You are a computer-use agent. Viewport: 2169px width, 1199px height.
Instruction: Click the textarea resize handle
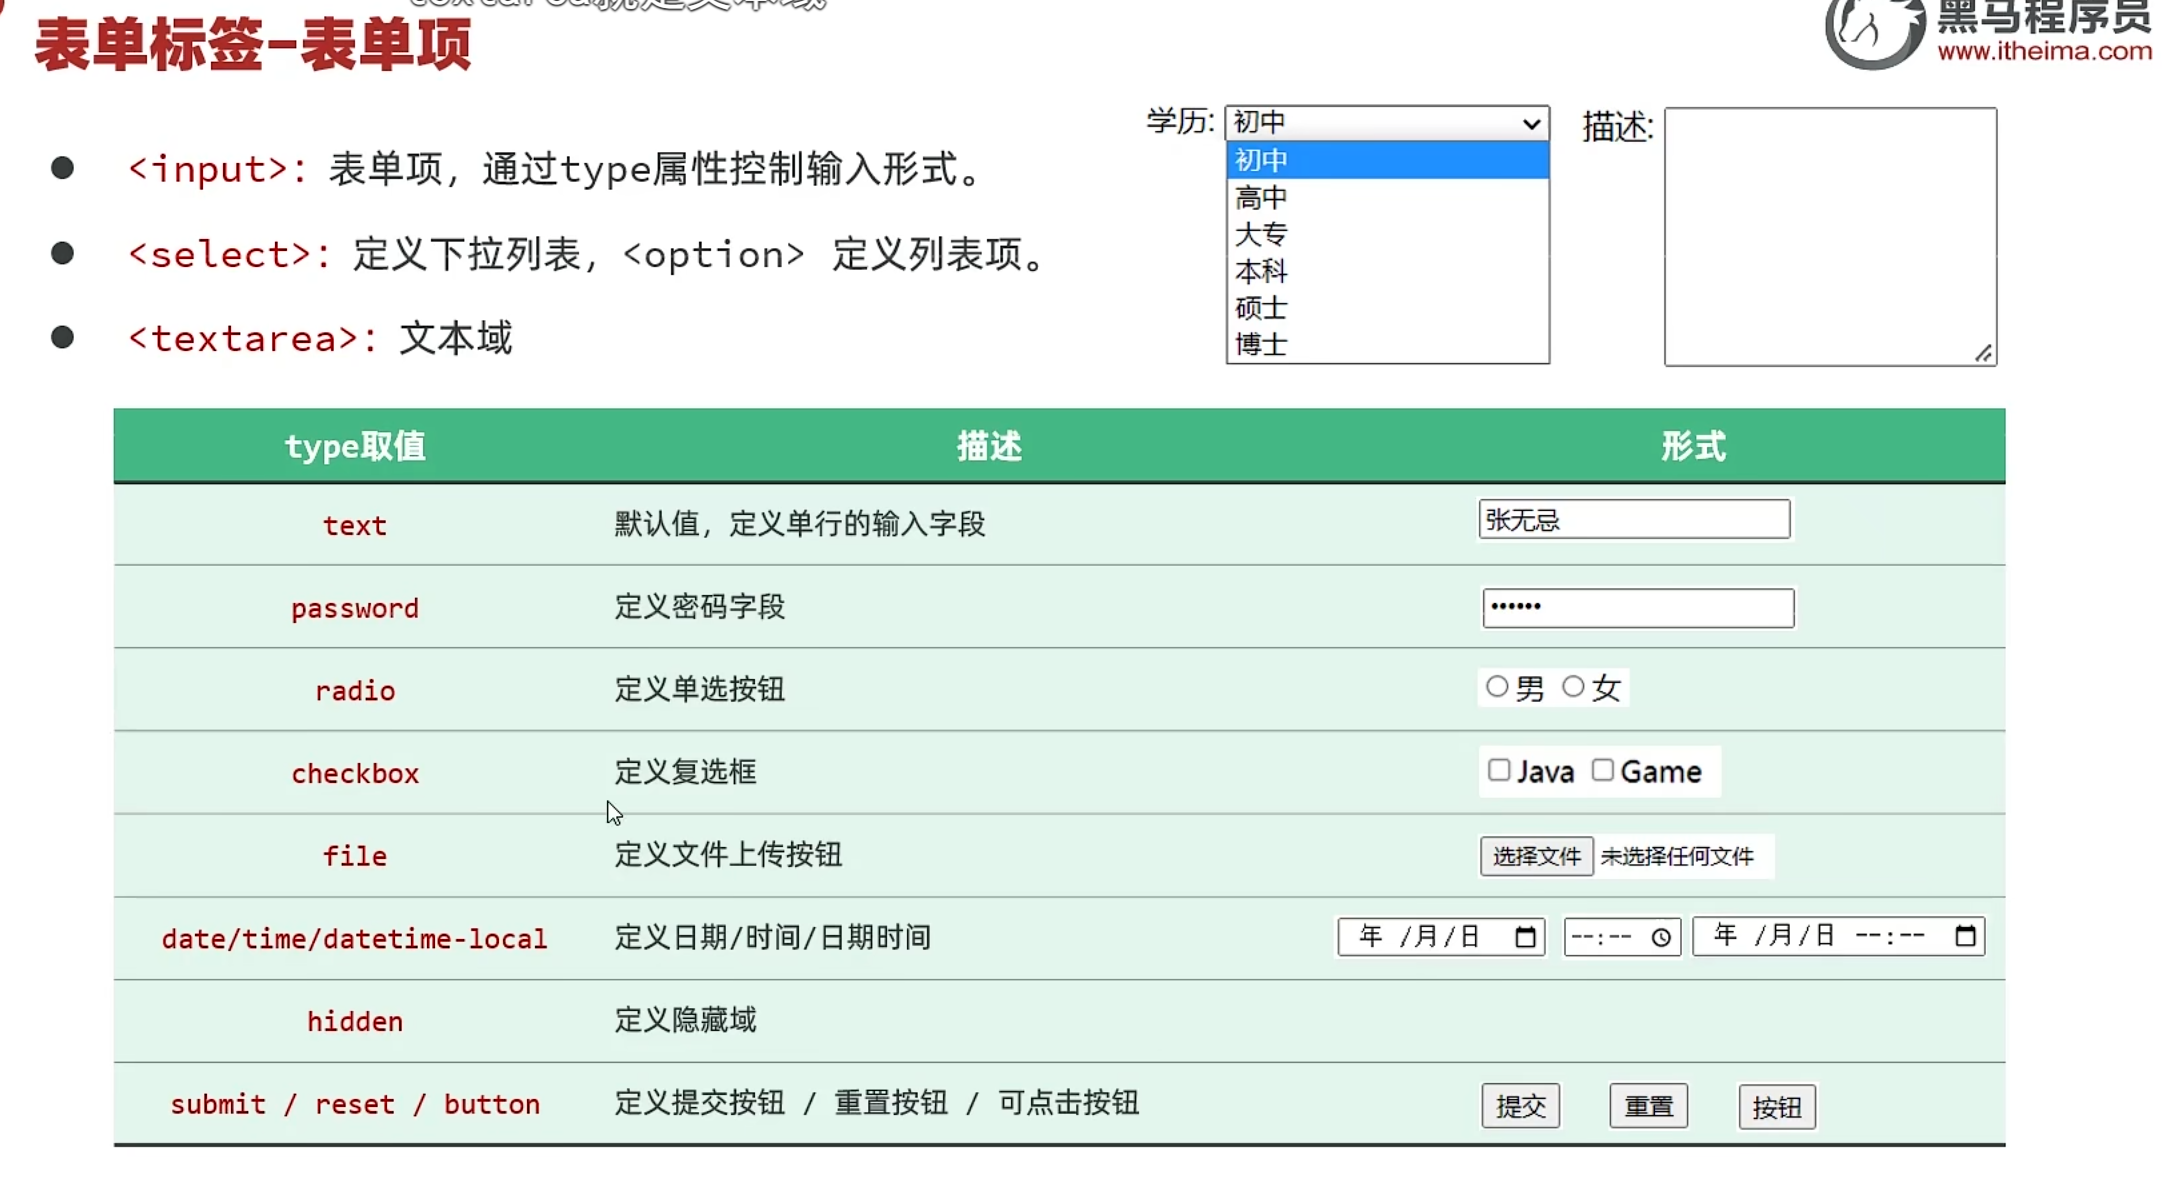pos(1984,354)
